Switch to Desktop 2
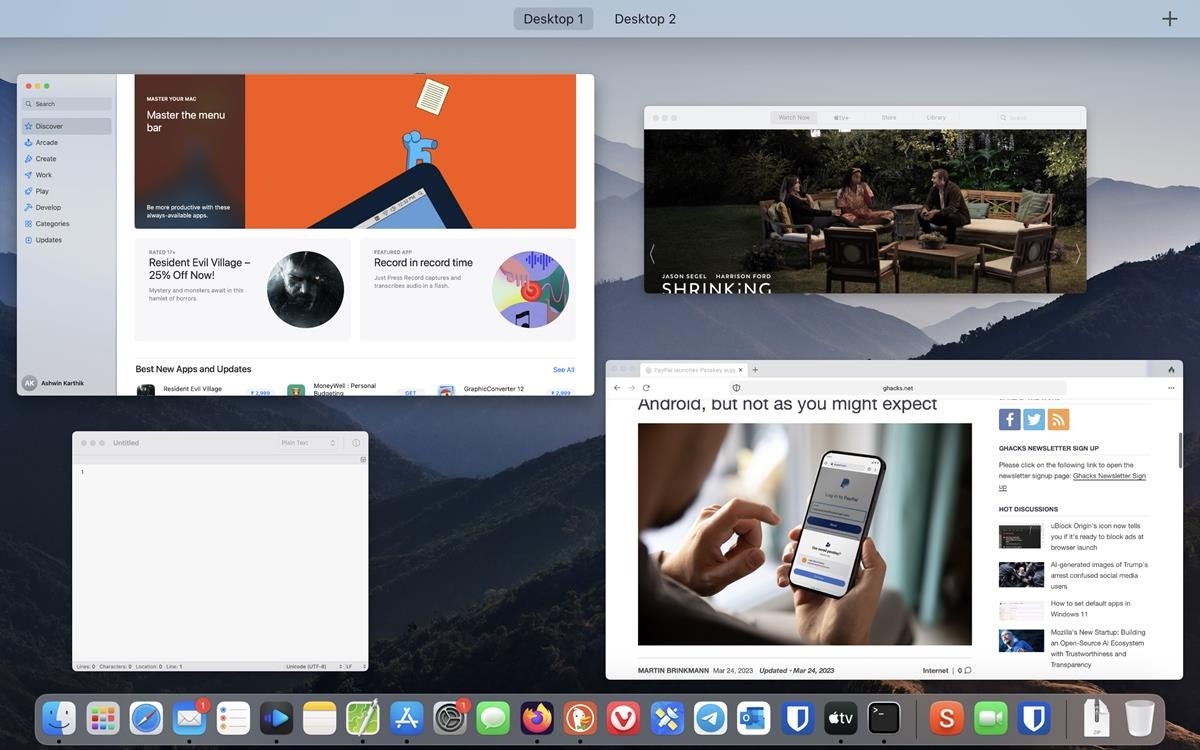Screen dimensions: 1200x750 point(645,19)
